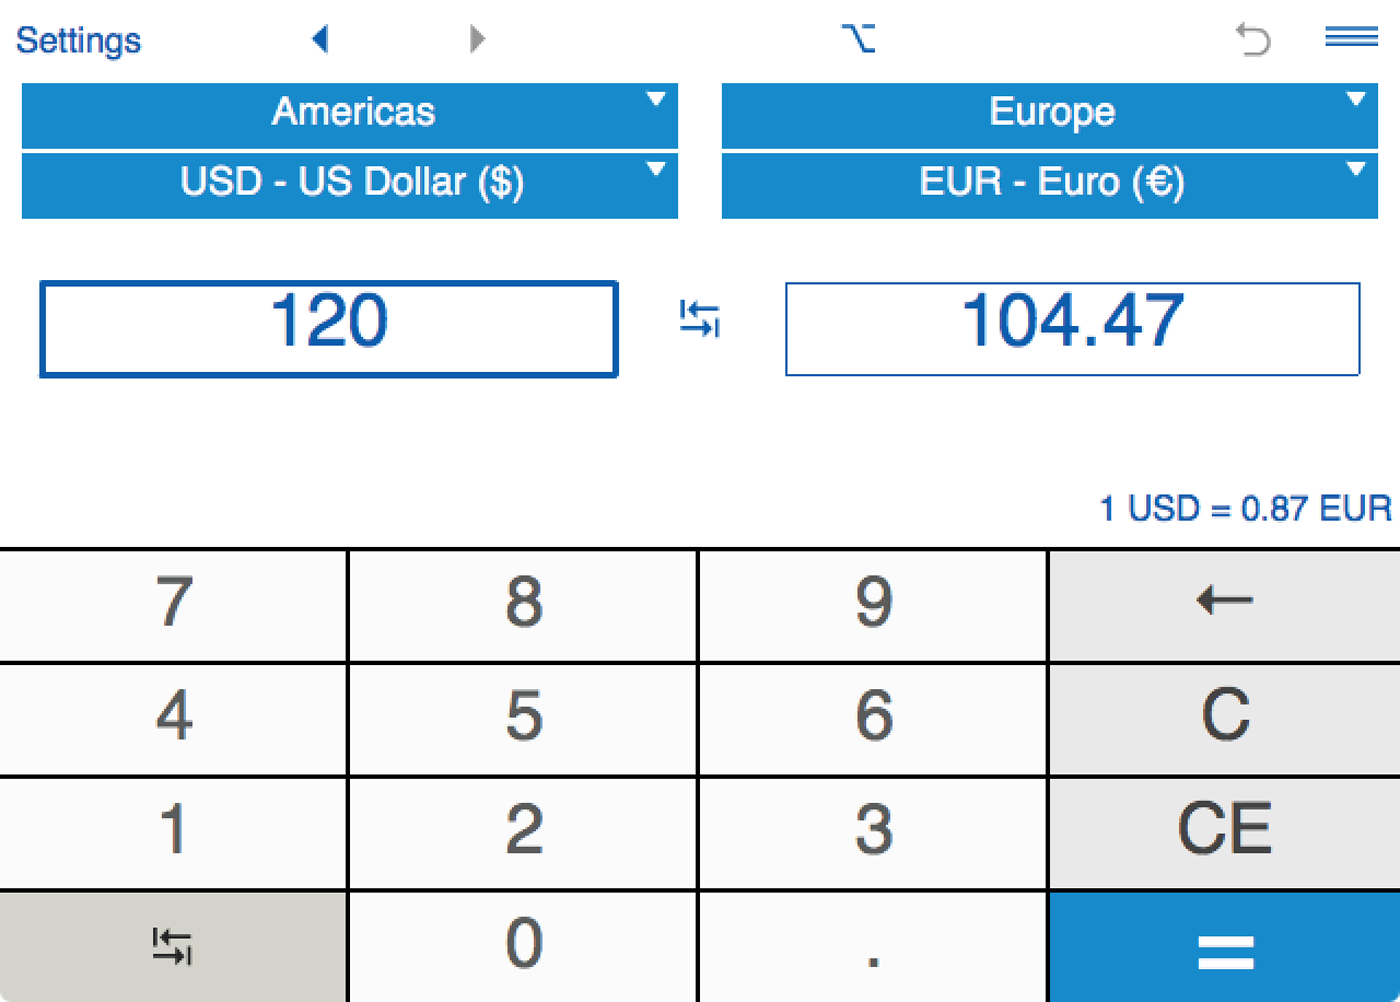Image resolution: width=1400 pixels, height=1002 pixels.
Task: Click the option key symbol icon
Action: [x=858, y=39]
